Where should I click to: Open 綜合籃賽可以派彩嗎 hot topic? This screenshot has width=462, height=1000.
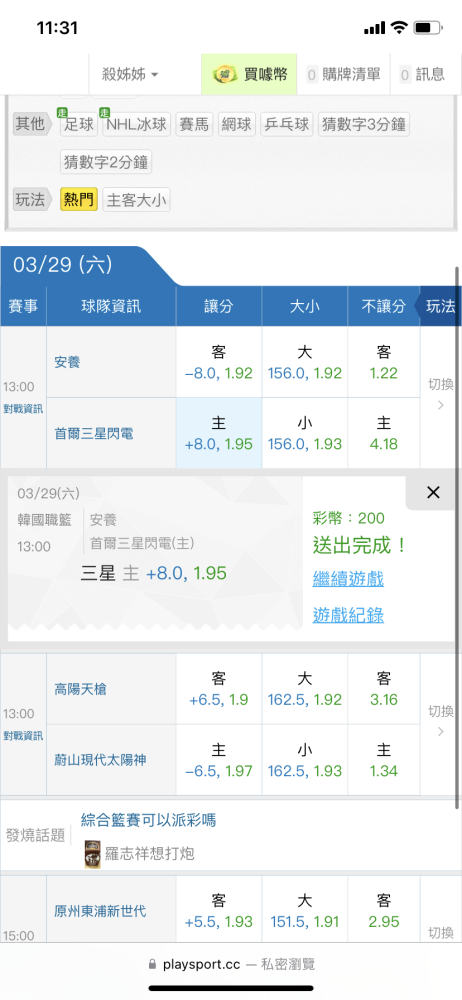(148, 820)
